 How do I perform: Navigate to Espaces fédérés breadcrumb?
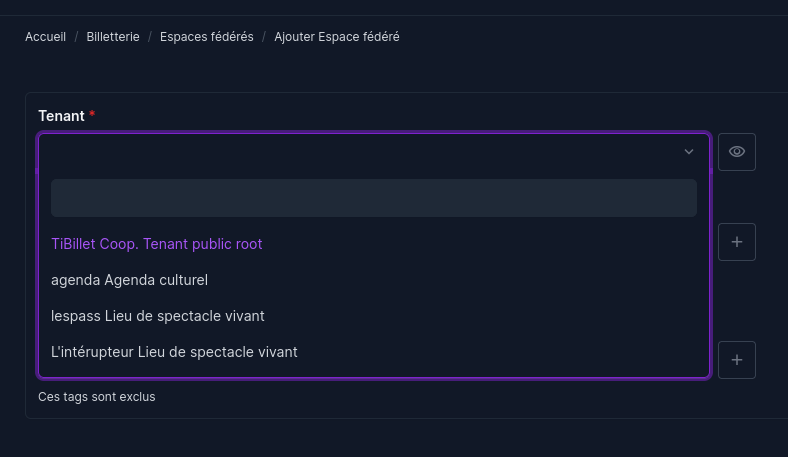[x=207, y=37]
